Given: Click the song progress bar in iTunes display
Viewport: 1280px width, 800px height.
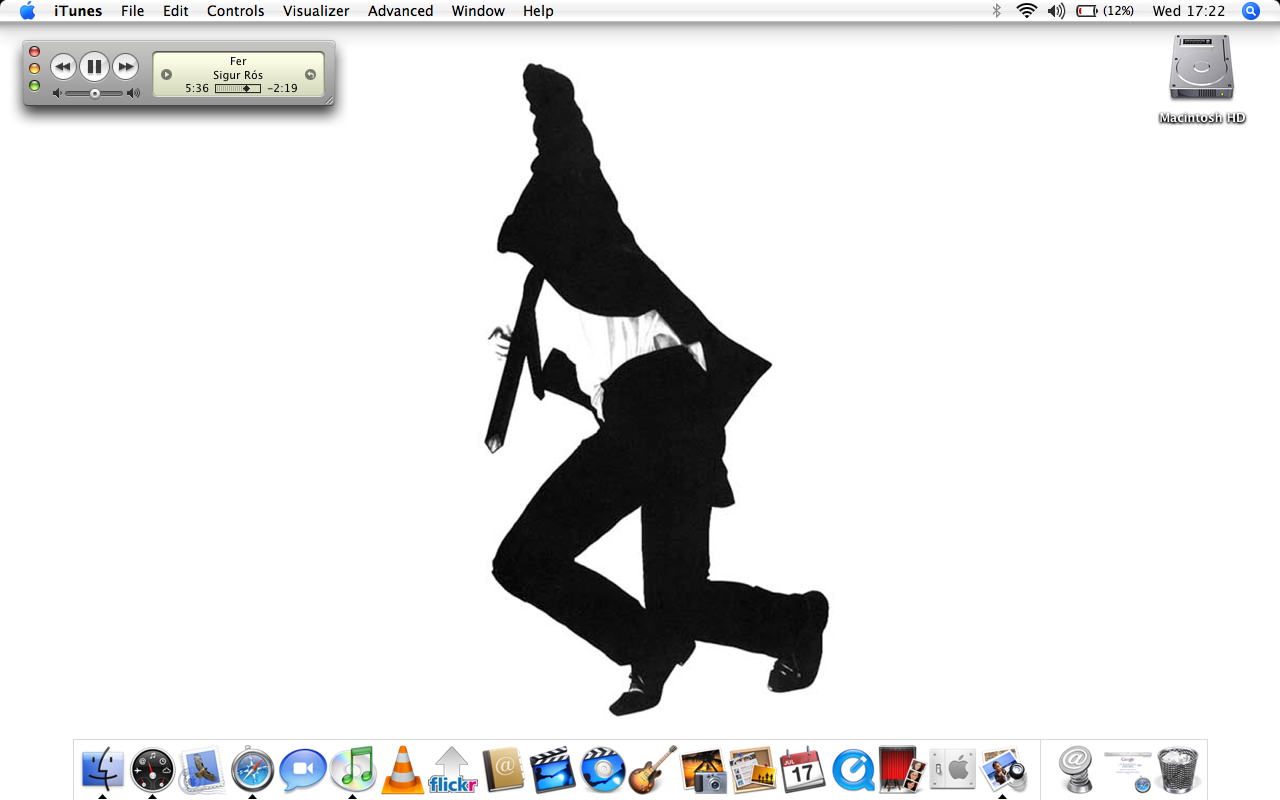Looking at the screenshot, I should point(238,88).
